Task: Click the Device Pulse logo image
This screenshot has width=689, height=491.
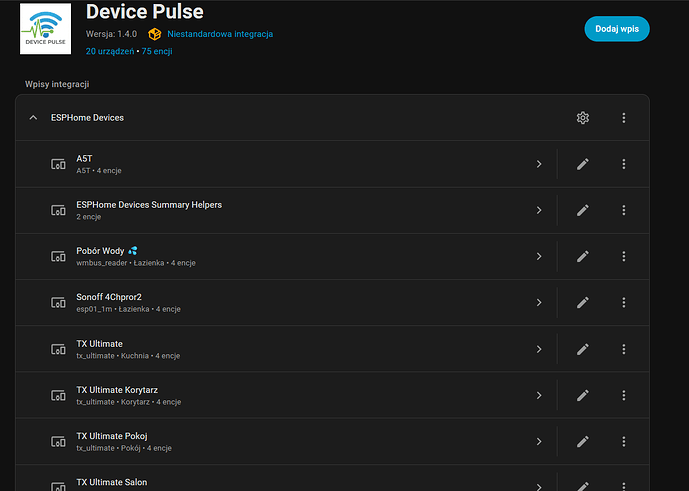Action: (45, 28)
